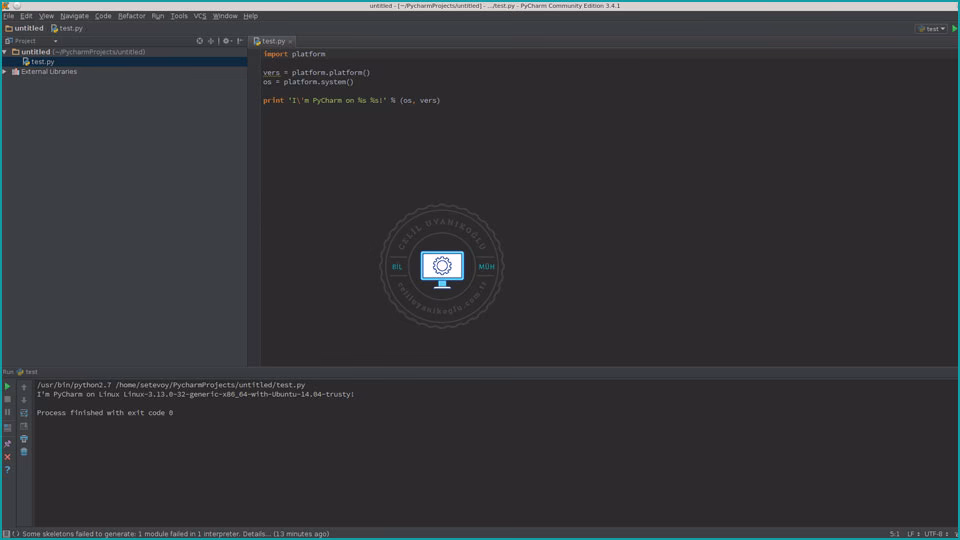Open the File menu
The height and width of the screenshot is (540, 960).
tap(9, 16)
